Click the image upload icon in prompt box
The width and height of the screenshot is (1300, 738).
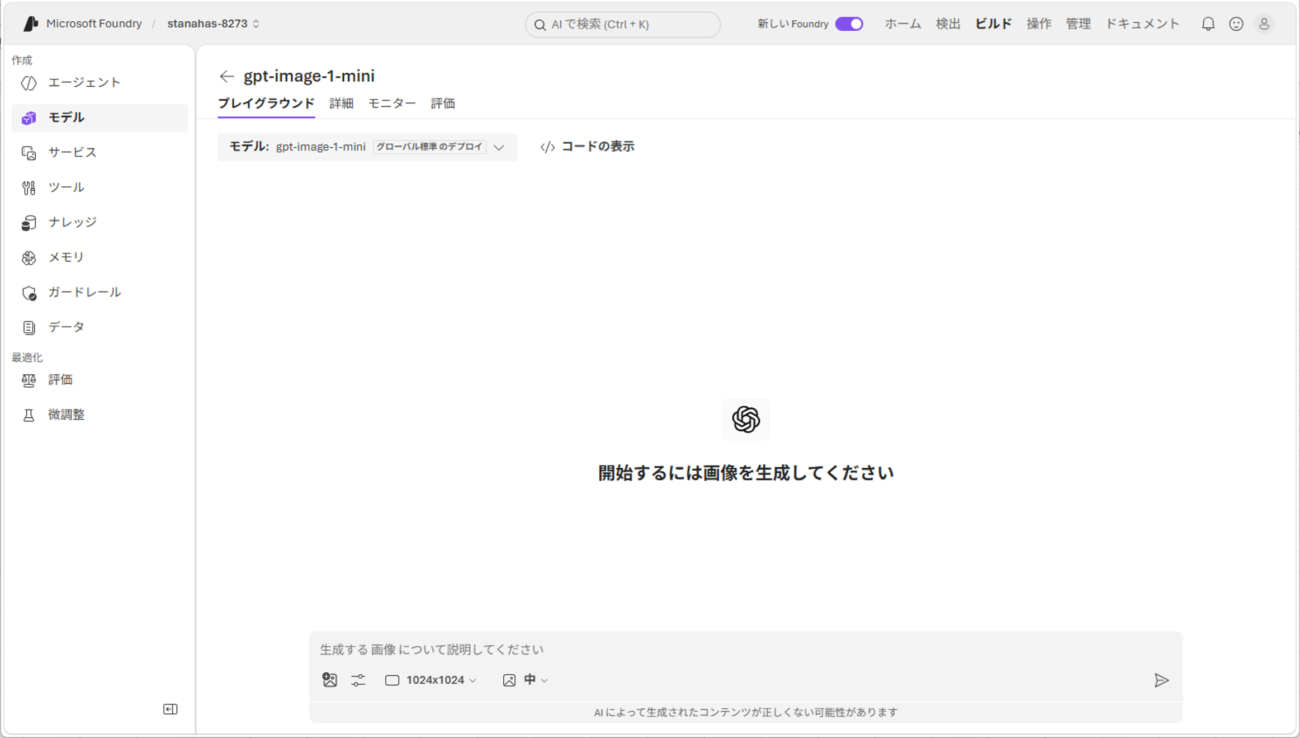330,680
